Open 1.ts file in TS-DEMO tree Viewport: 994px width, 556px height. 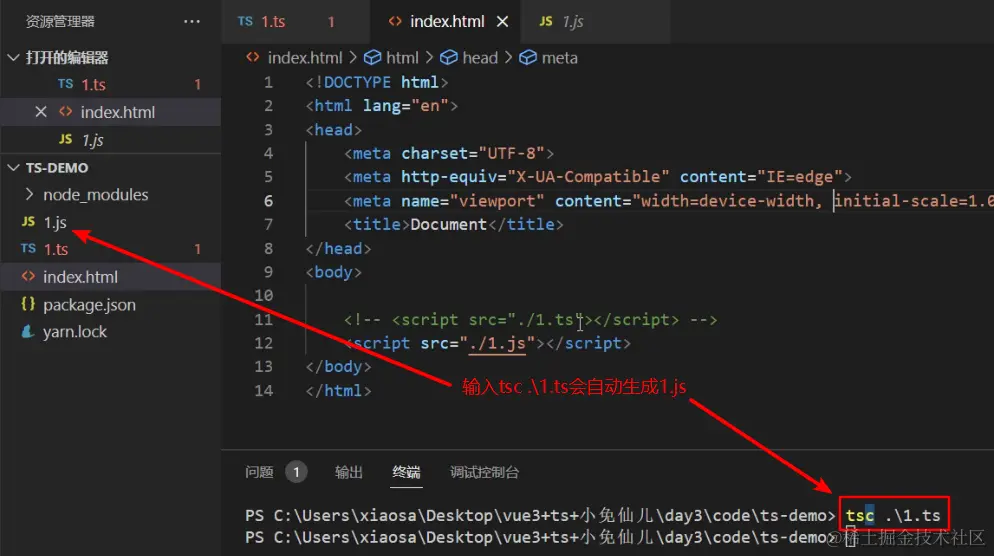tap(110, 249)
